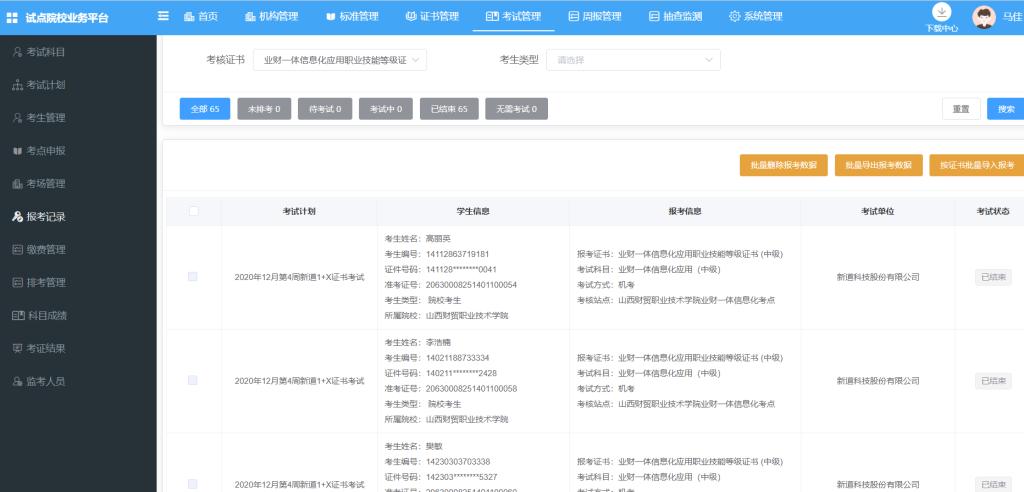Click 已结束 status tag in 高丽英's row
This screenshot has width=1024, height=492.
993,277
